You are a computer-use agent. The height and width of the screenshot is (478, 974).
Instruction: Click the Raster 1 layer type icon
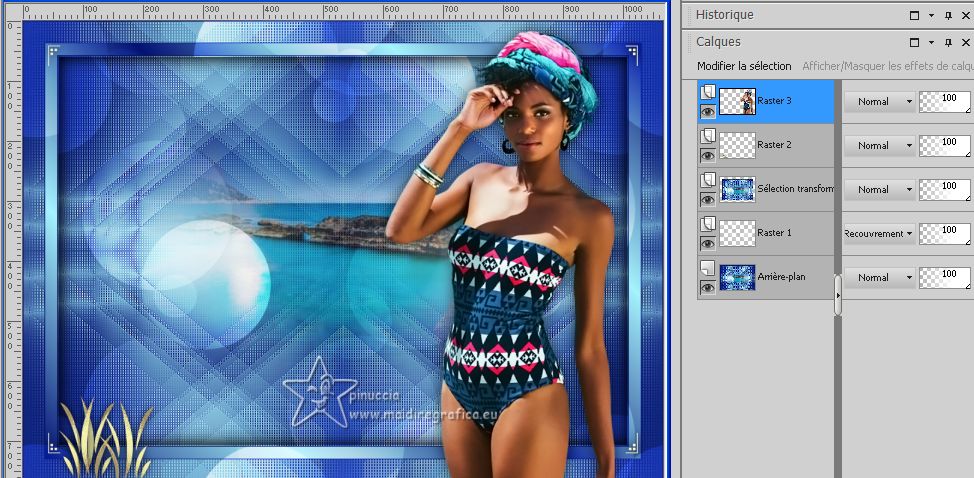click(x=708, y=224)
